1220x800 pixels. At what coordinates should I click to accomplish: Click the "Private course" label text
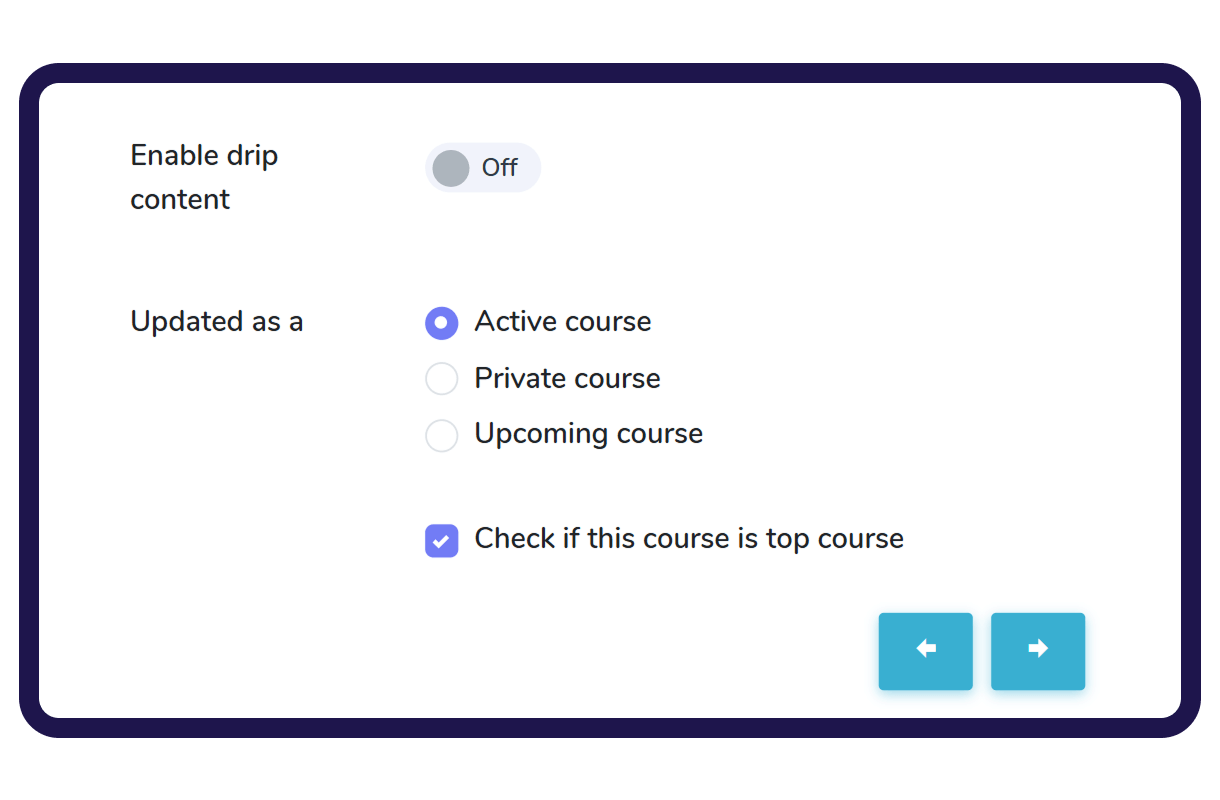(x=567, y=378)
